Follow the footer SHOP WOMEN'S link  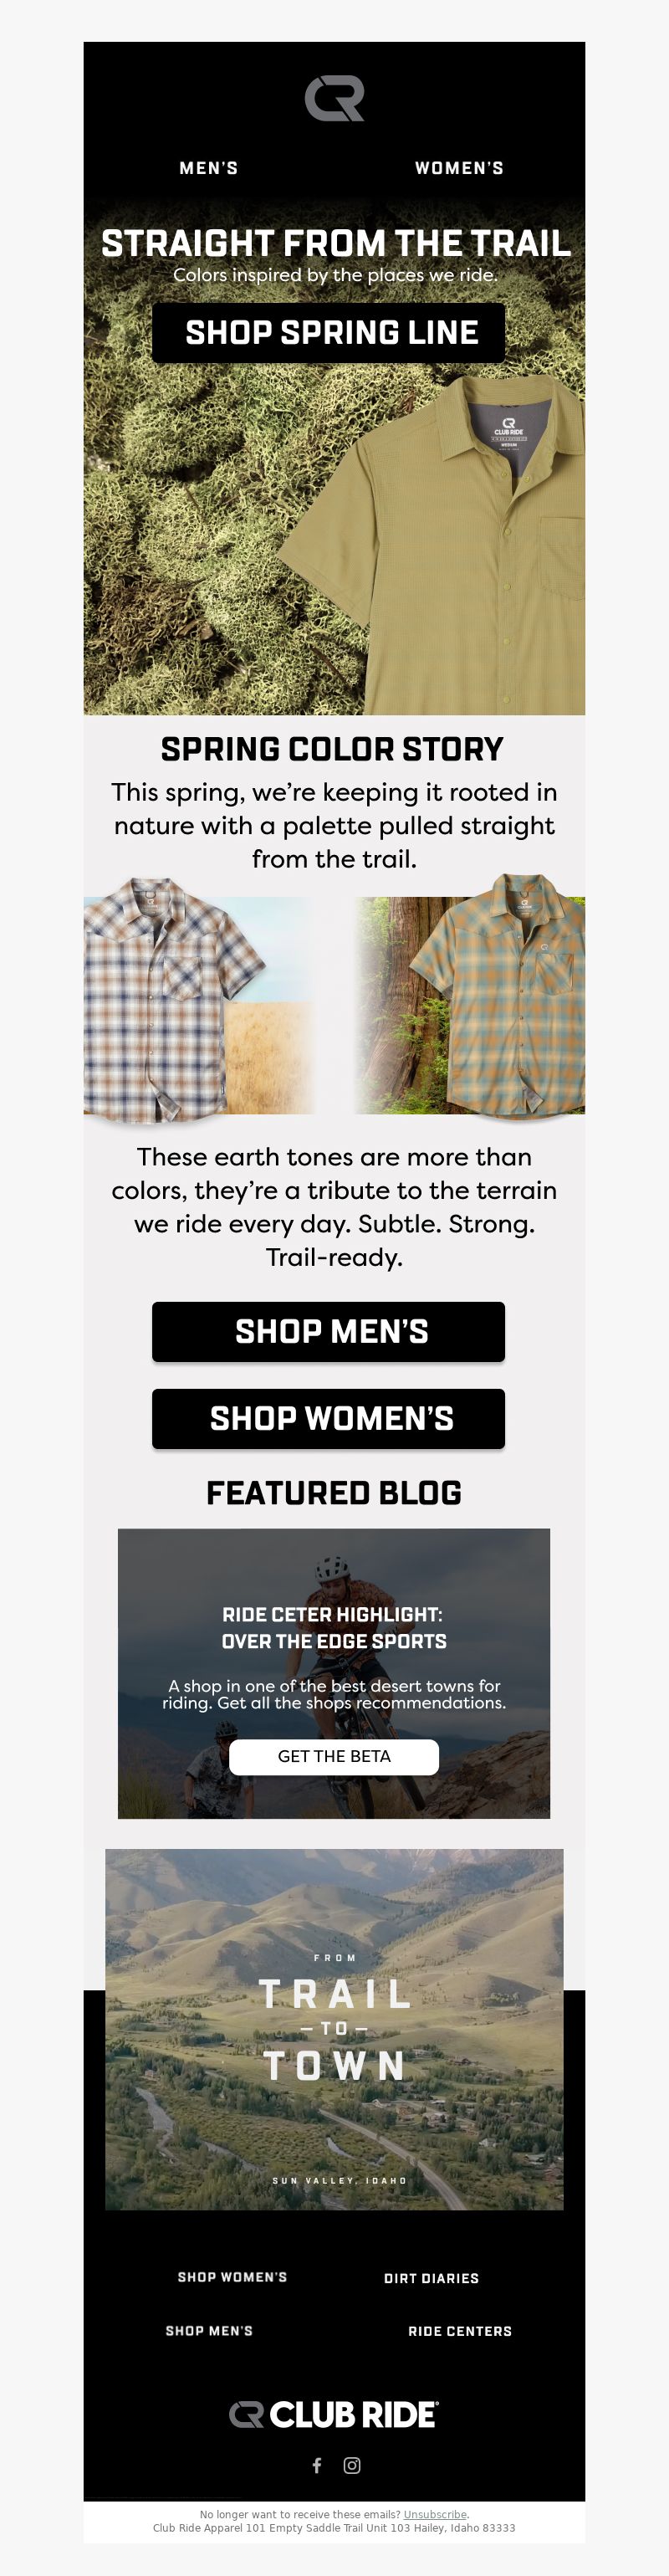[x=232, y=2277]
